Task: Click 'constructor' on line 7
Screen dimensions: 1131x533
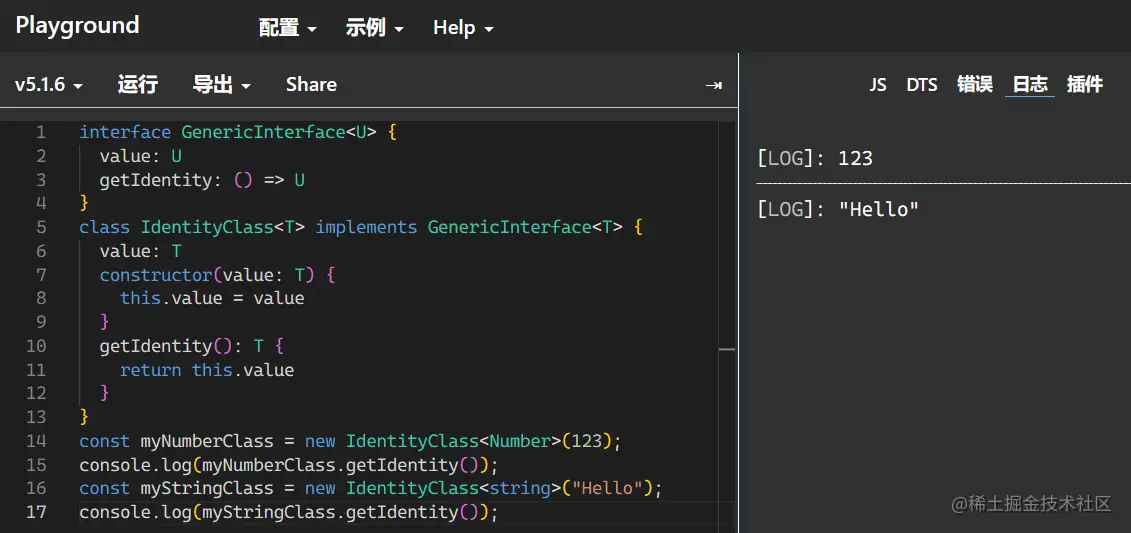Action: click(156, 275)
